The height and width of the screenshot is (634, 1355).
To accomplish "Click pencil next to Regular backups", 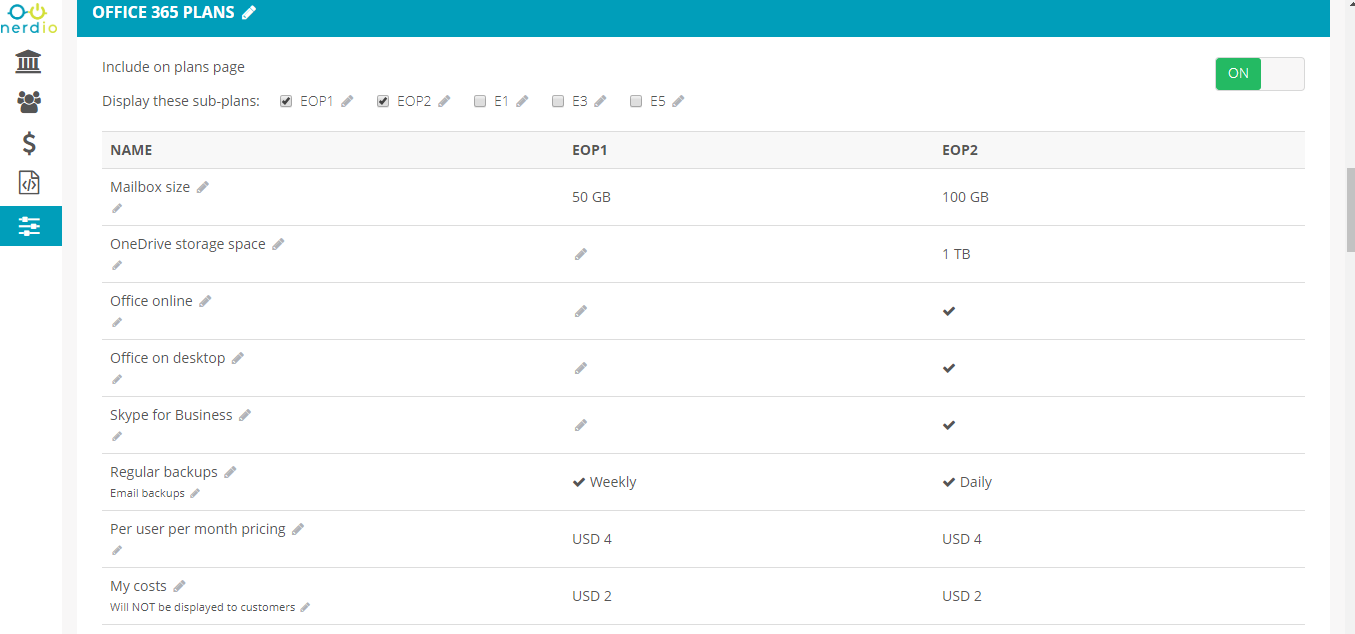I will coord(230,472).
